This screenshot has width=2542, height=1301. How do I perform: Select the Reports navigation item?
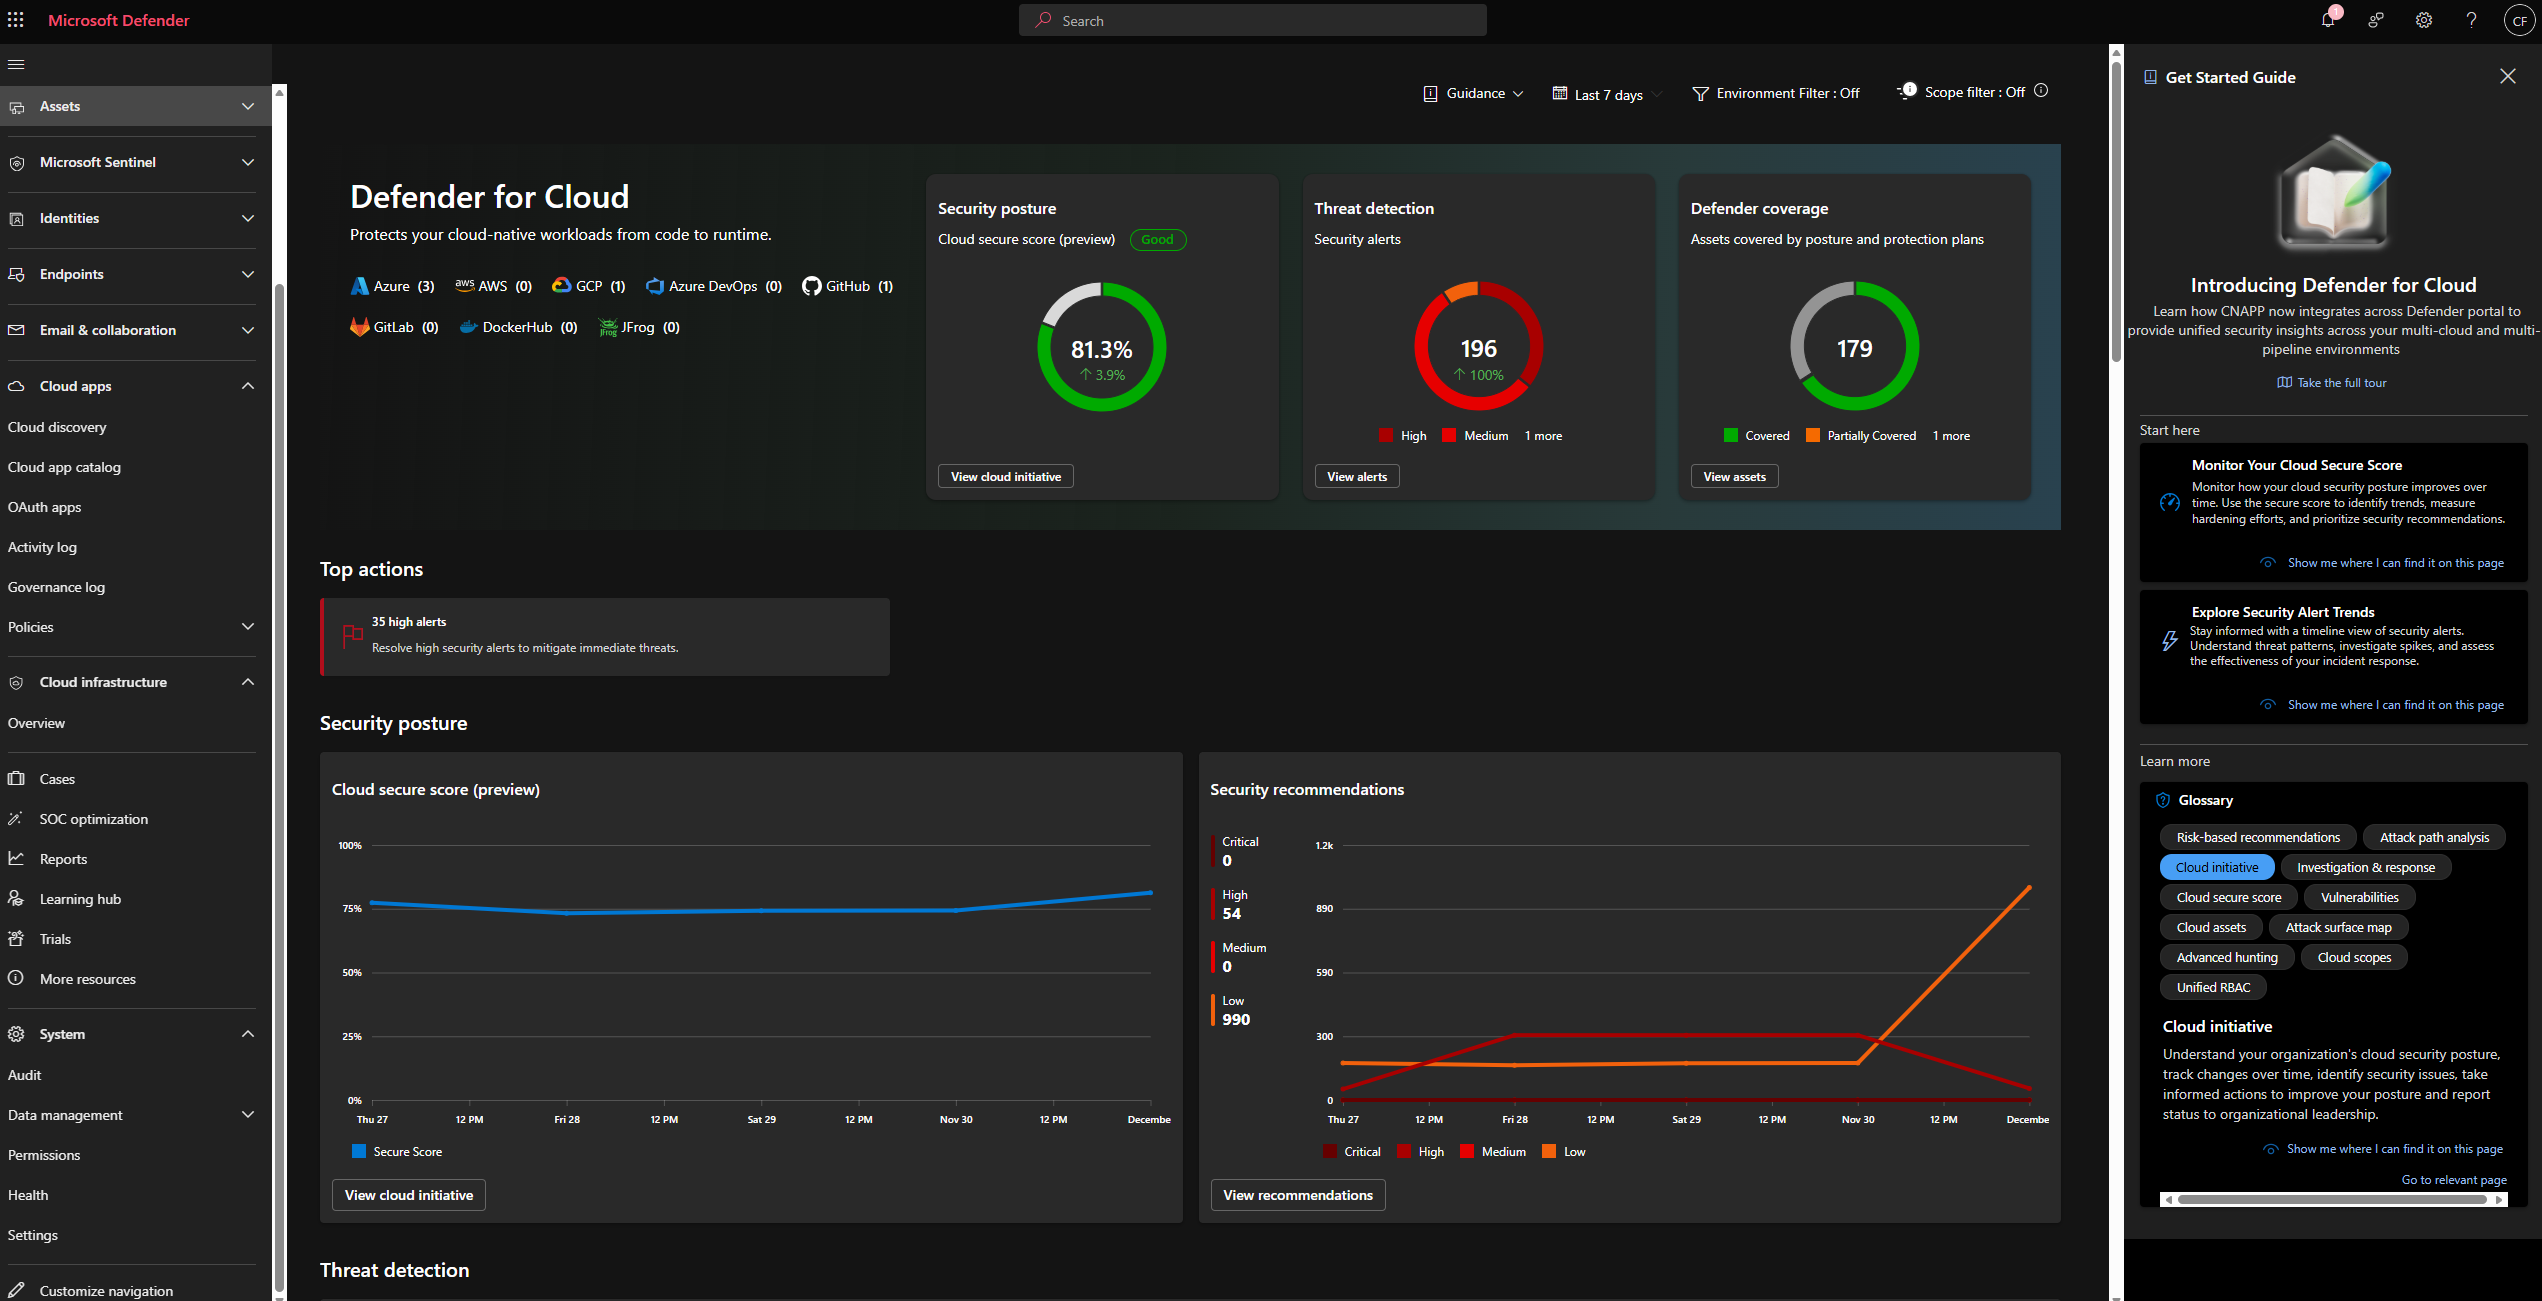coord(63,859)
